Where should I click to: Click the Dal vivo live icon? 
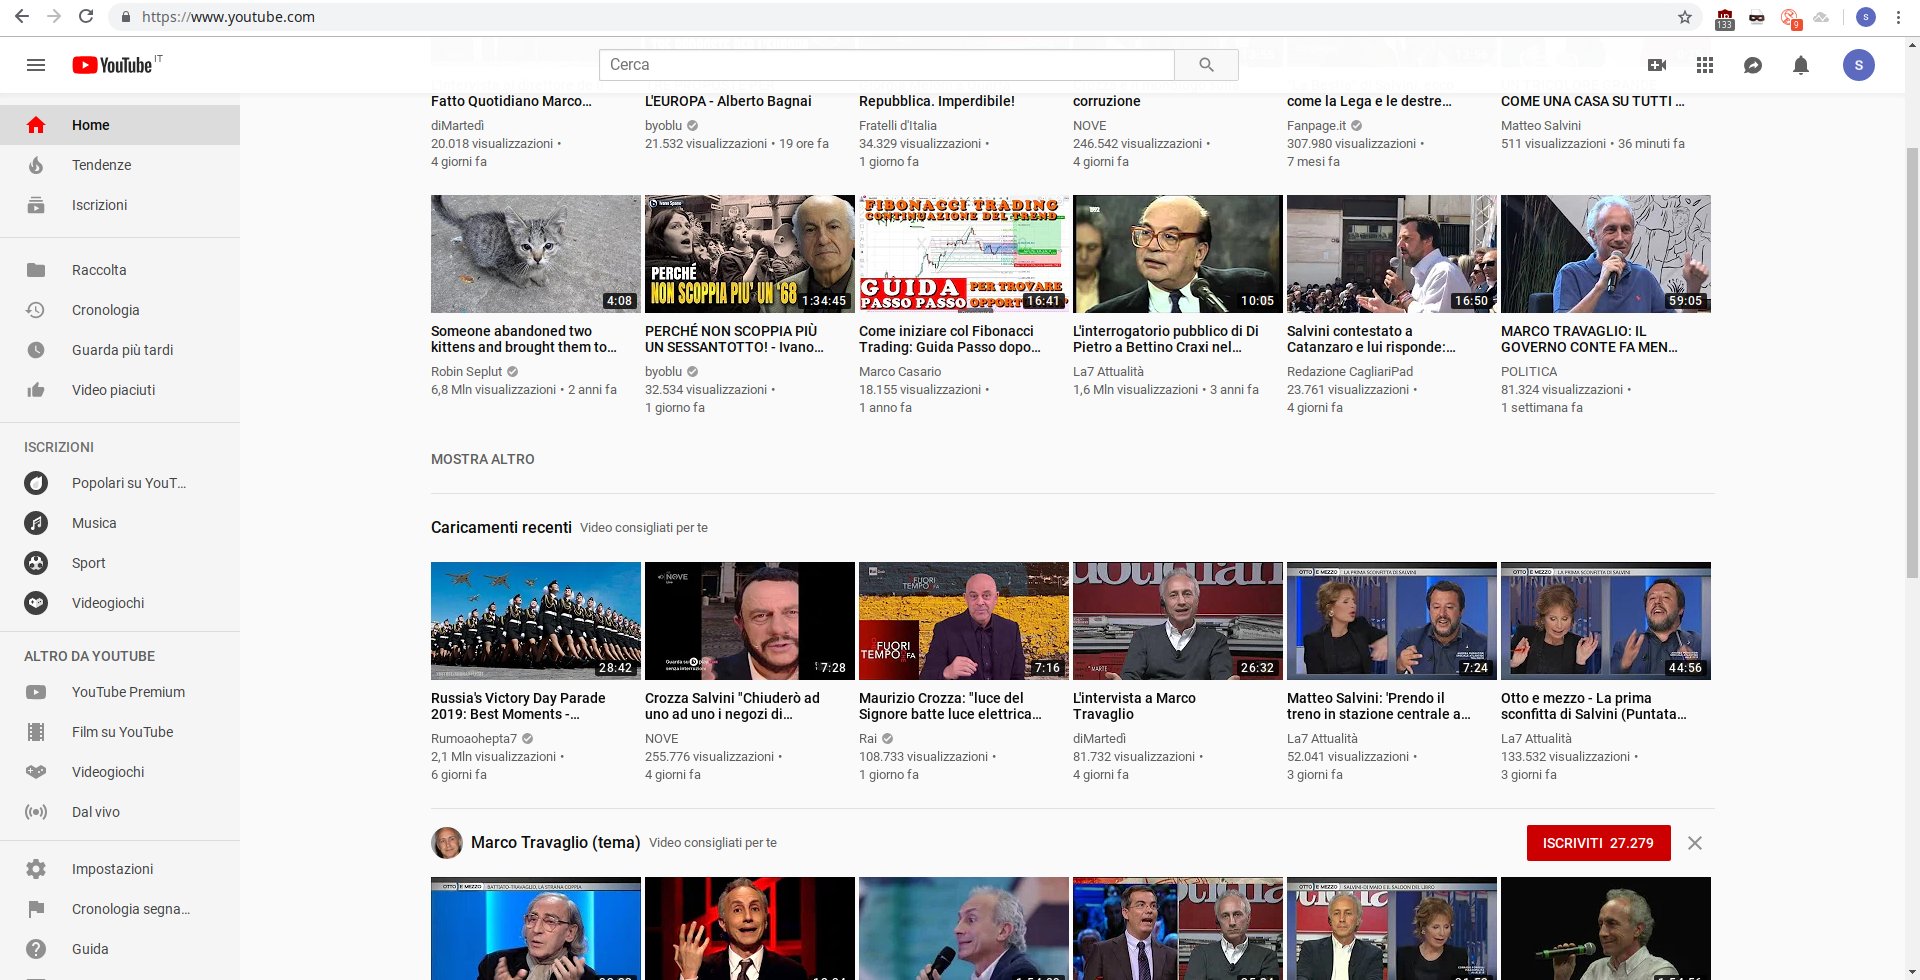pos(36,812)
